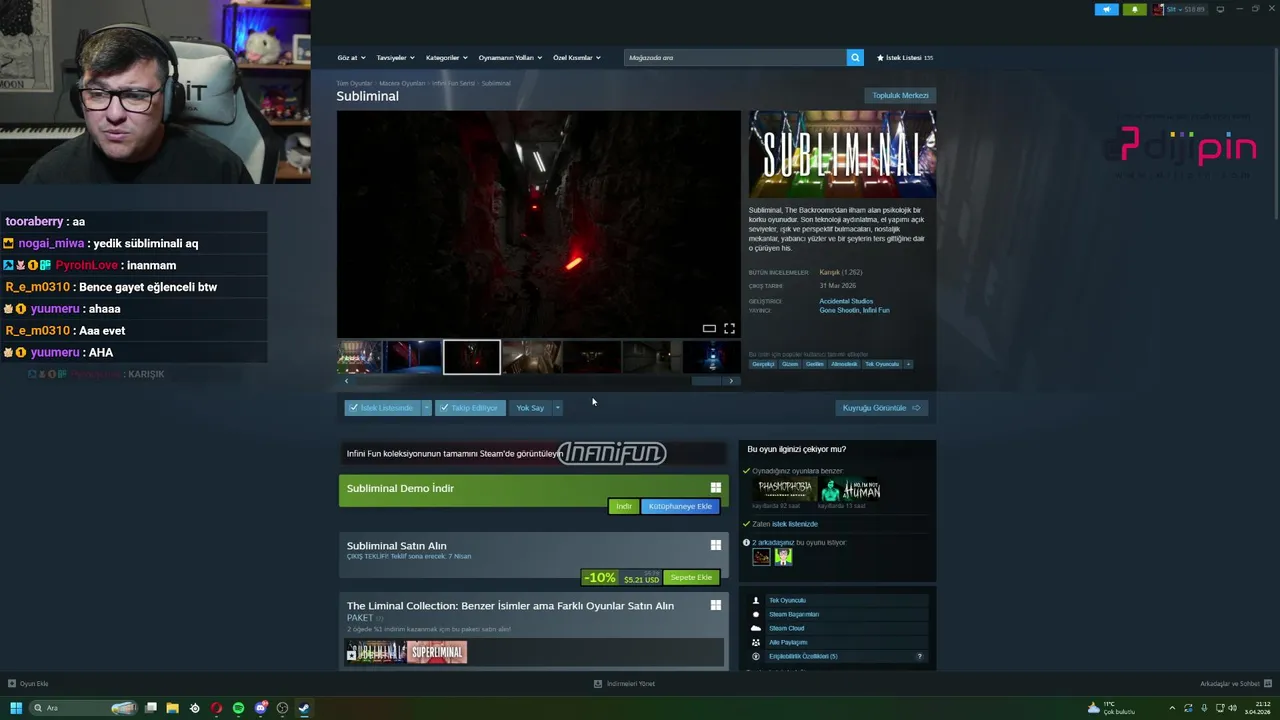Click the taskbar Ara search box
1280x720 pixels.
click(x=84, y=708)
